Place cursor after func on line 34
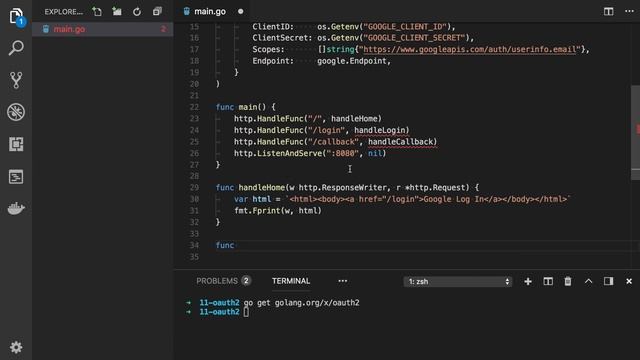This screenshot has width=640, height=360. click(x=236, y=245)
